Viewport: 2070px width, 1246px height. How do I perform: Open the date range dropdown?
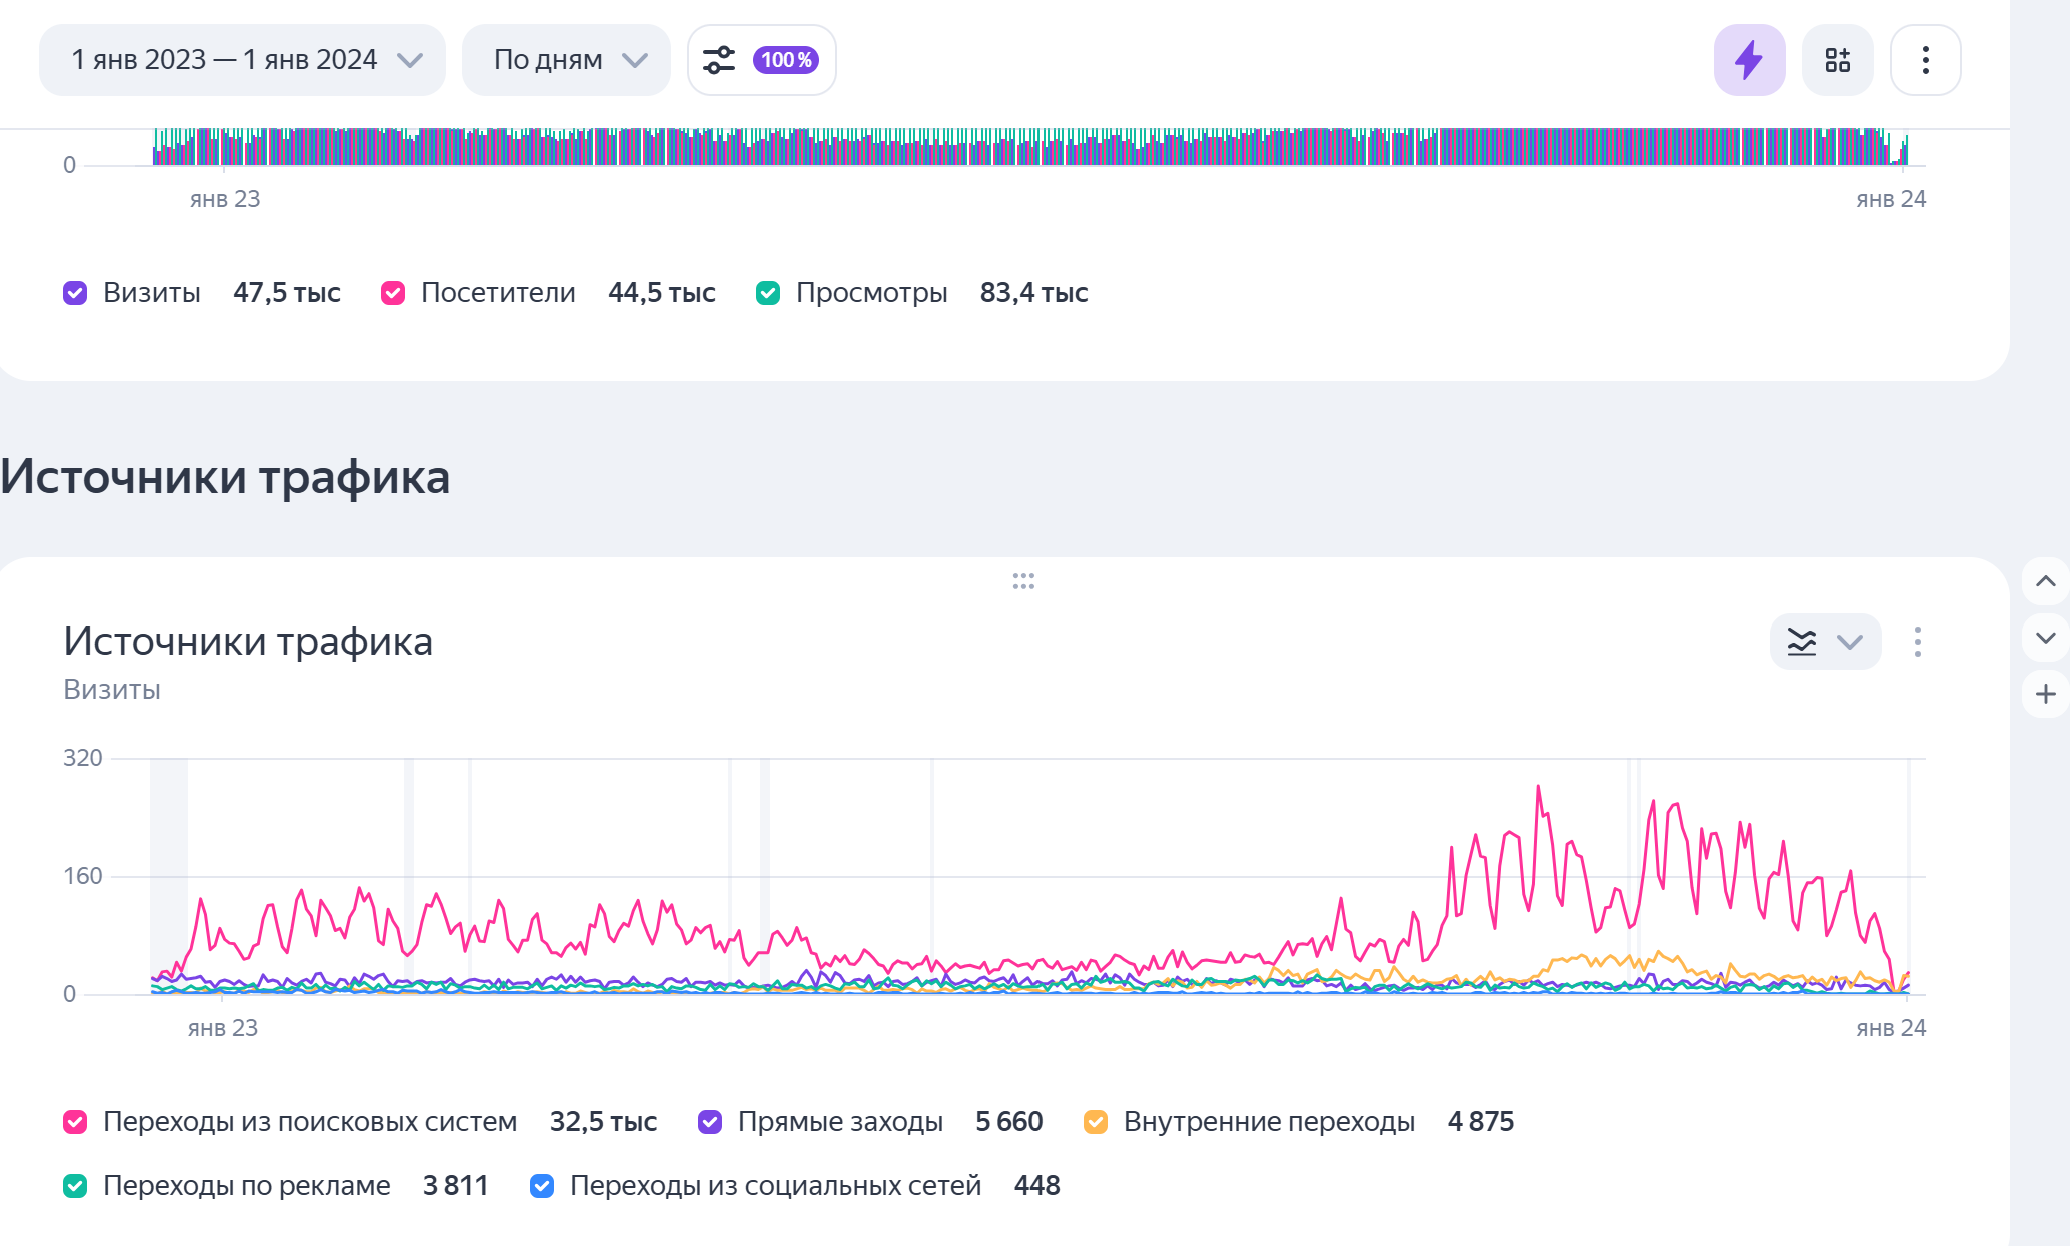click(x=242, y=60)
